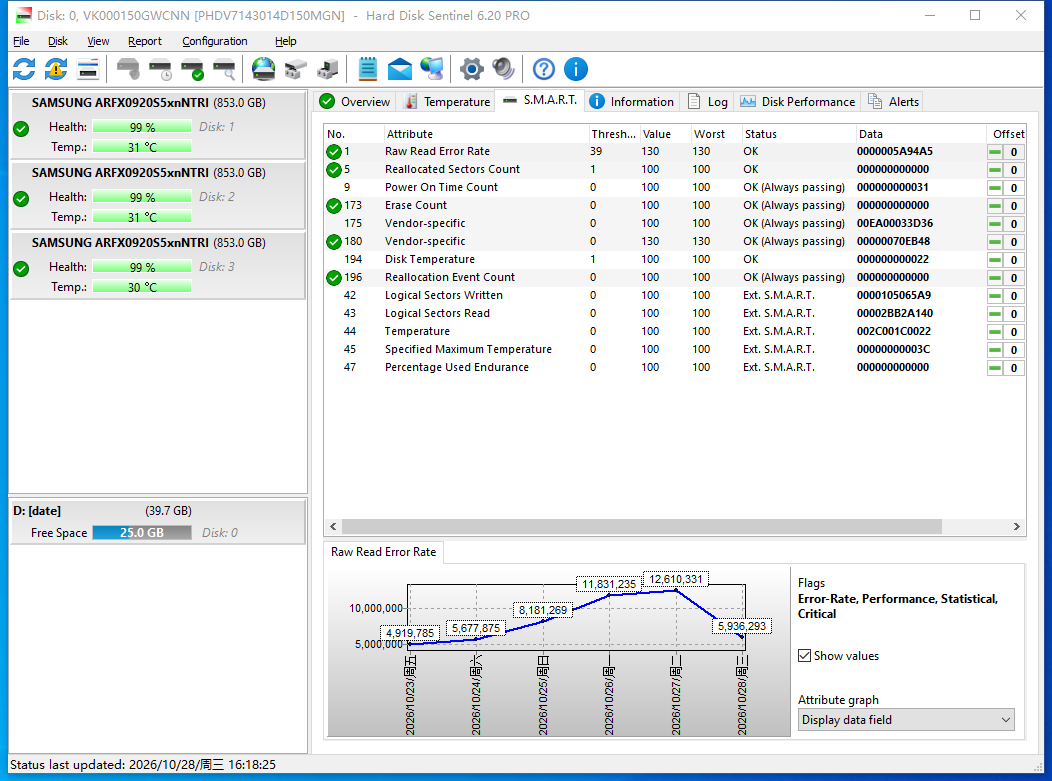Select the Logical Sectors Written attribute
Image resolution: width=1052 pixels, height=781 pixels.
pyautogui.click(x=443, y=295)
